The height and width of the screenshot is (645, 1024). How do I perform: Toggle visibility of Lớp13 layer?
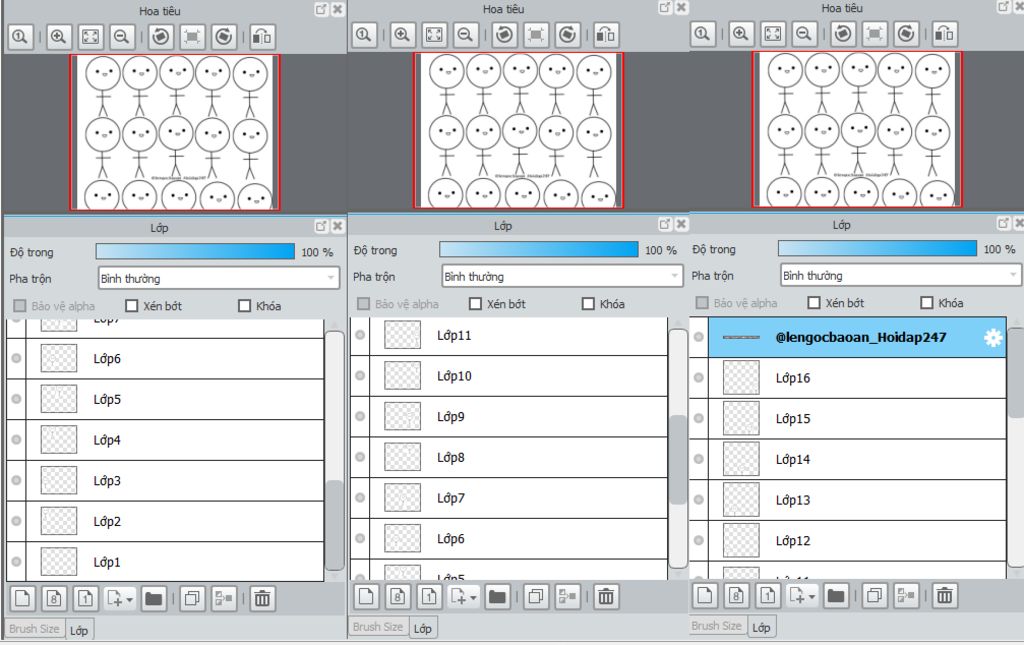[699, 499]
